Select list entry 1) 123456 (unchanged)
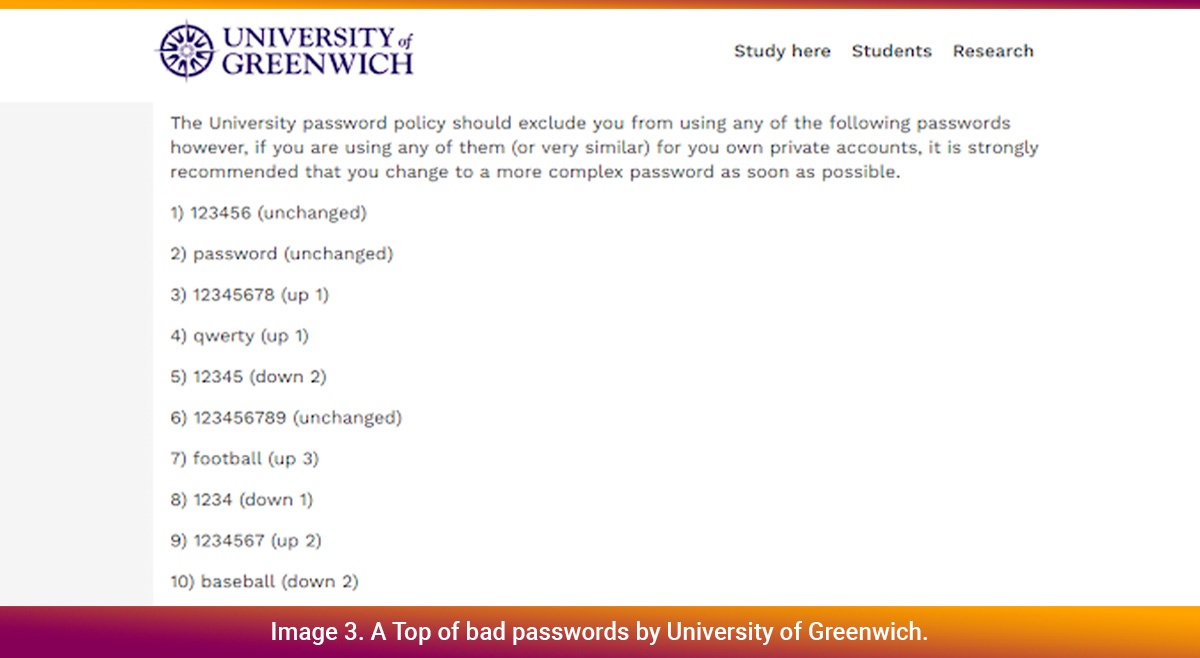This screenshot has width=1200, height=658. tap(268, 213)
